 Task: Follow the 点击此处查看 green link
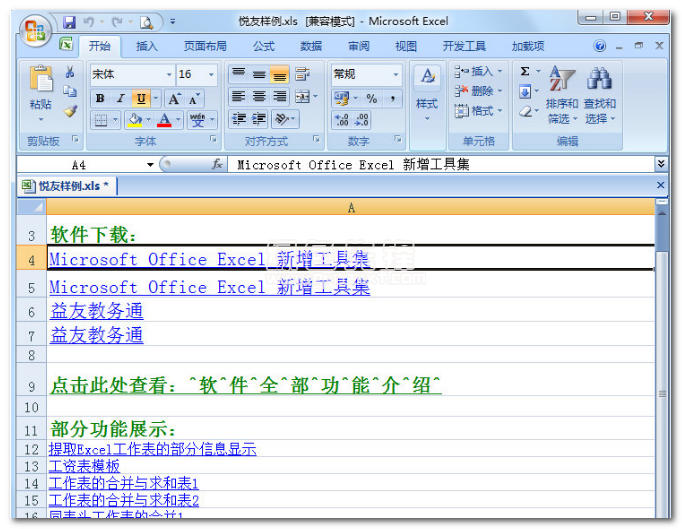point(246,385)
